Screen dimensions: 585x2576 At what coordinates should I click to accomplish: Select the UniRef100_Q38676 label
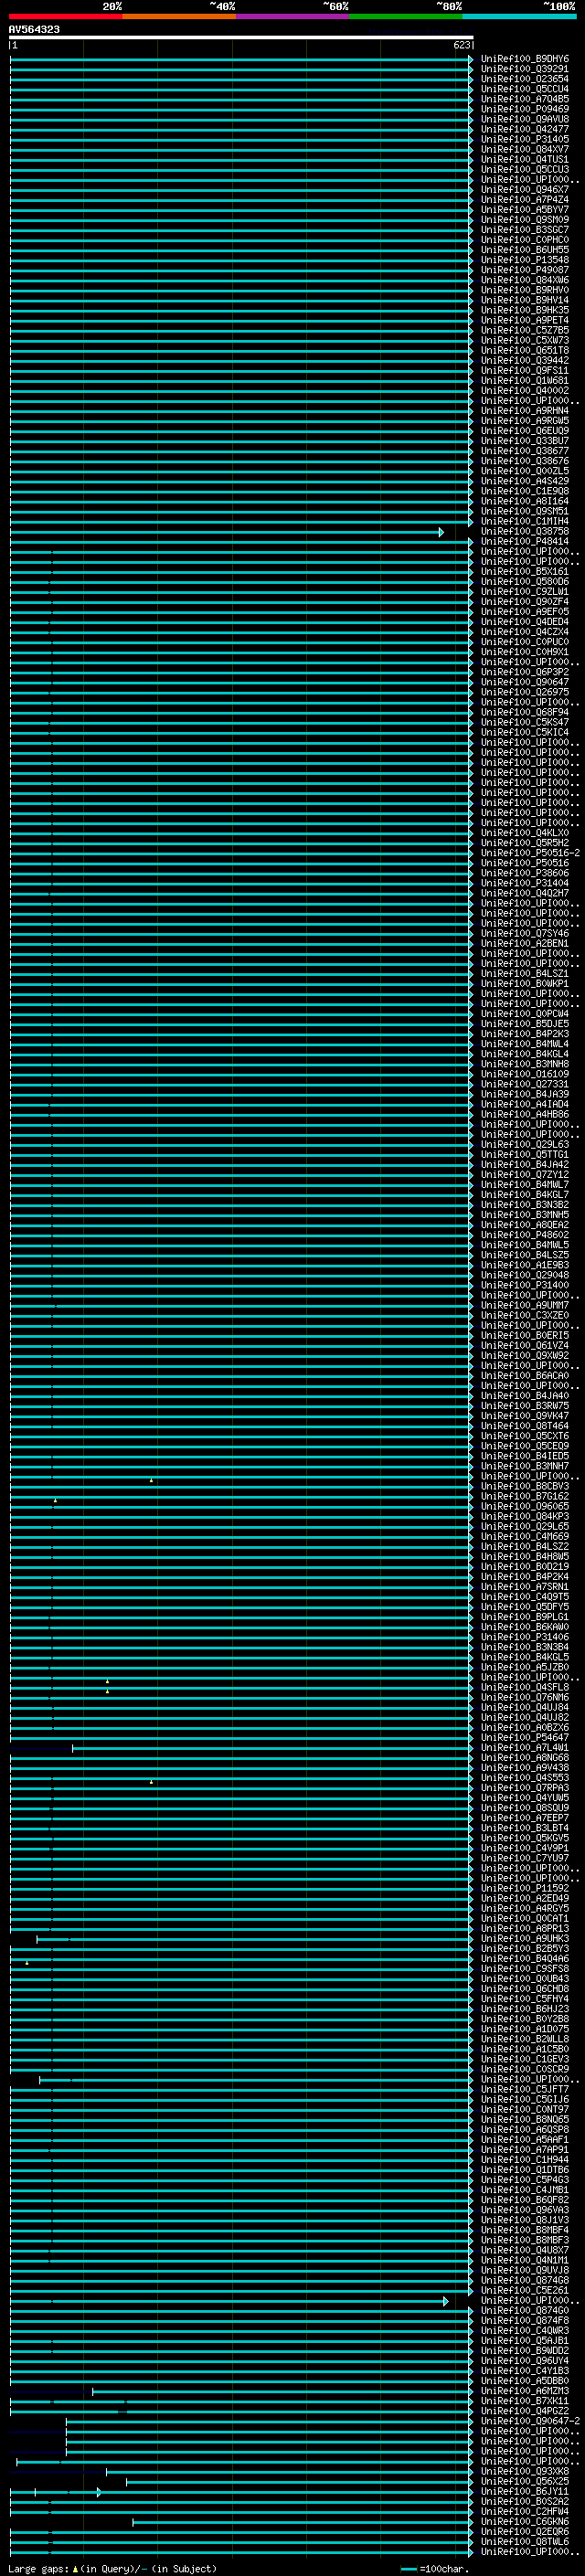(525, 461)
